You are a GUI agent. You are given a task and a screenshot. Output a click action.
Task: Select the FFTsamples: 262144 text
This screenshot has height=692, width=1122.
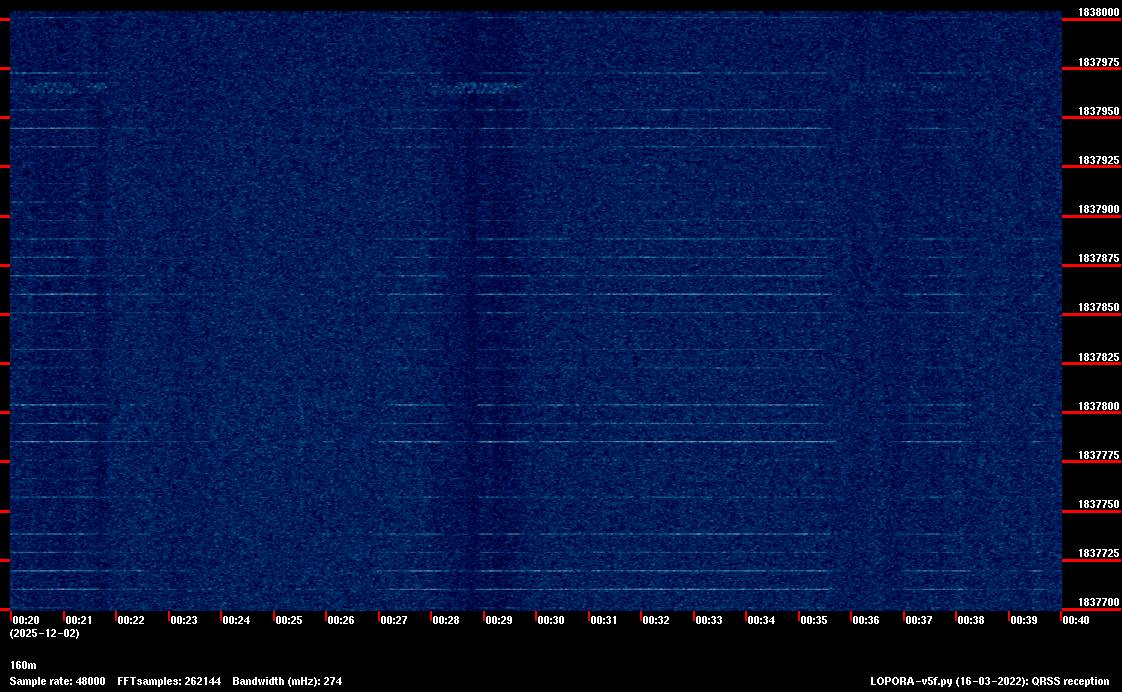tap(169, 681)
